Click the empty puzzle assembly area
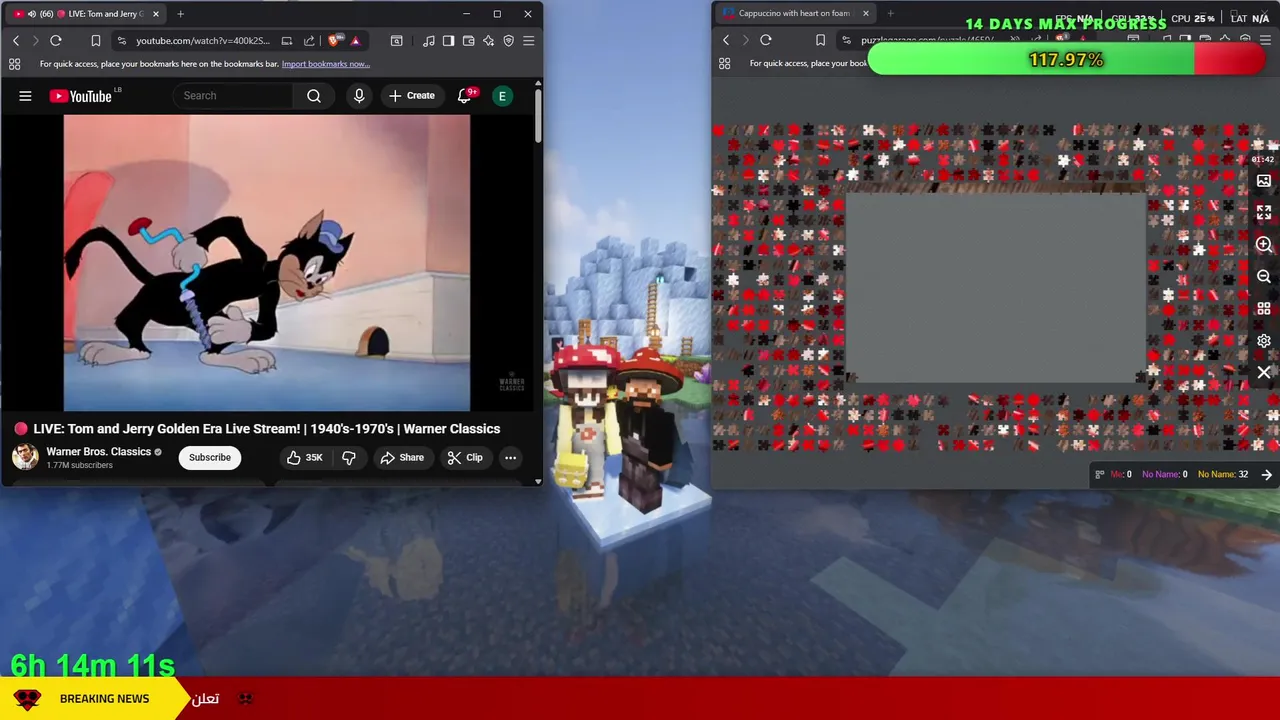 (996, 287)
